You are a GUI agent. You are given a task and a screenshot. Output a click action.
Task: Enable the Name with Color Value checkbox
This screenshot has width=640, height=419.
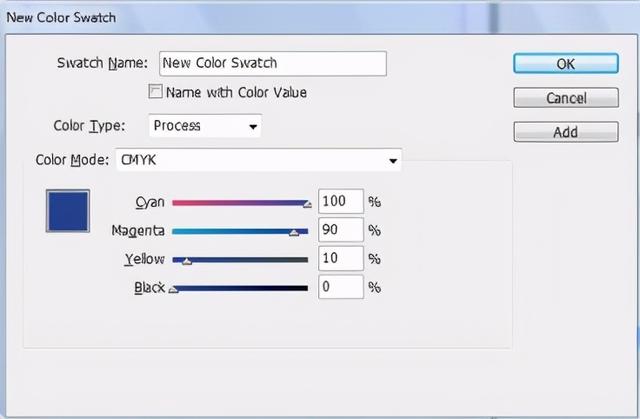click(155, 91)
